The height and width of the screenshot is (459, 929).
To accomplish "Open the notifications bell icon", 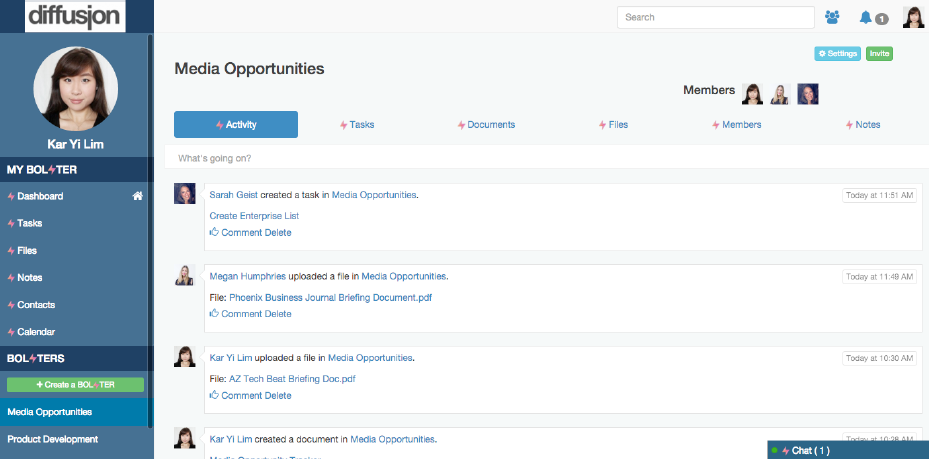I will (865, 17).
